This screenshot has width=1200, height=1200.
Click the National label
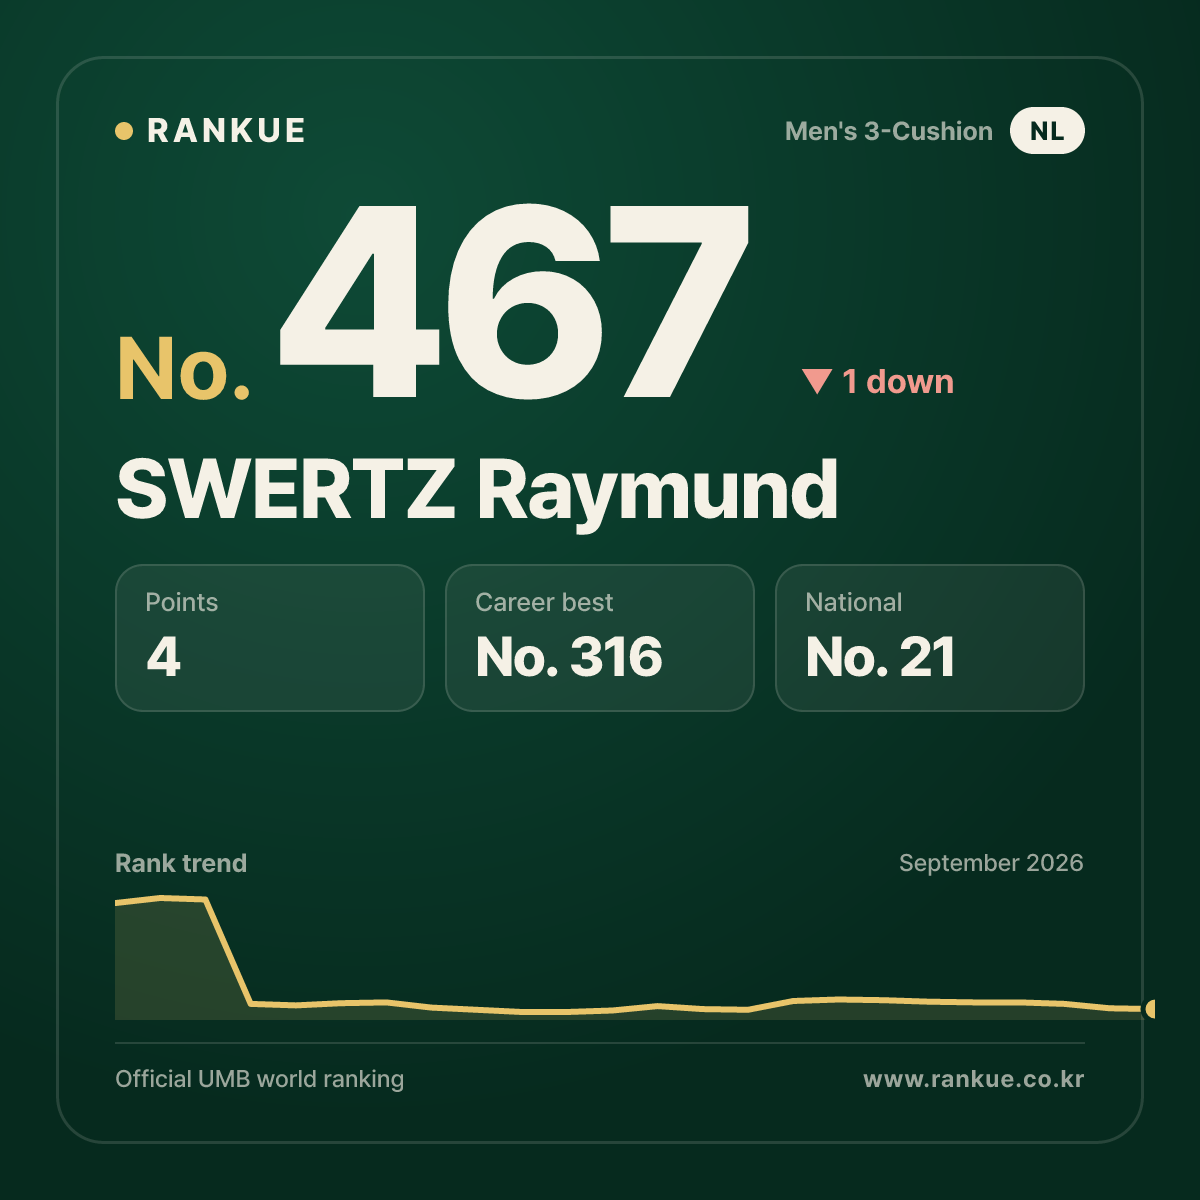[854, 602]
